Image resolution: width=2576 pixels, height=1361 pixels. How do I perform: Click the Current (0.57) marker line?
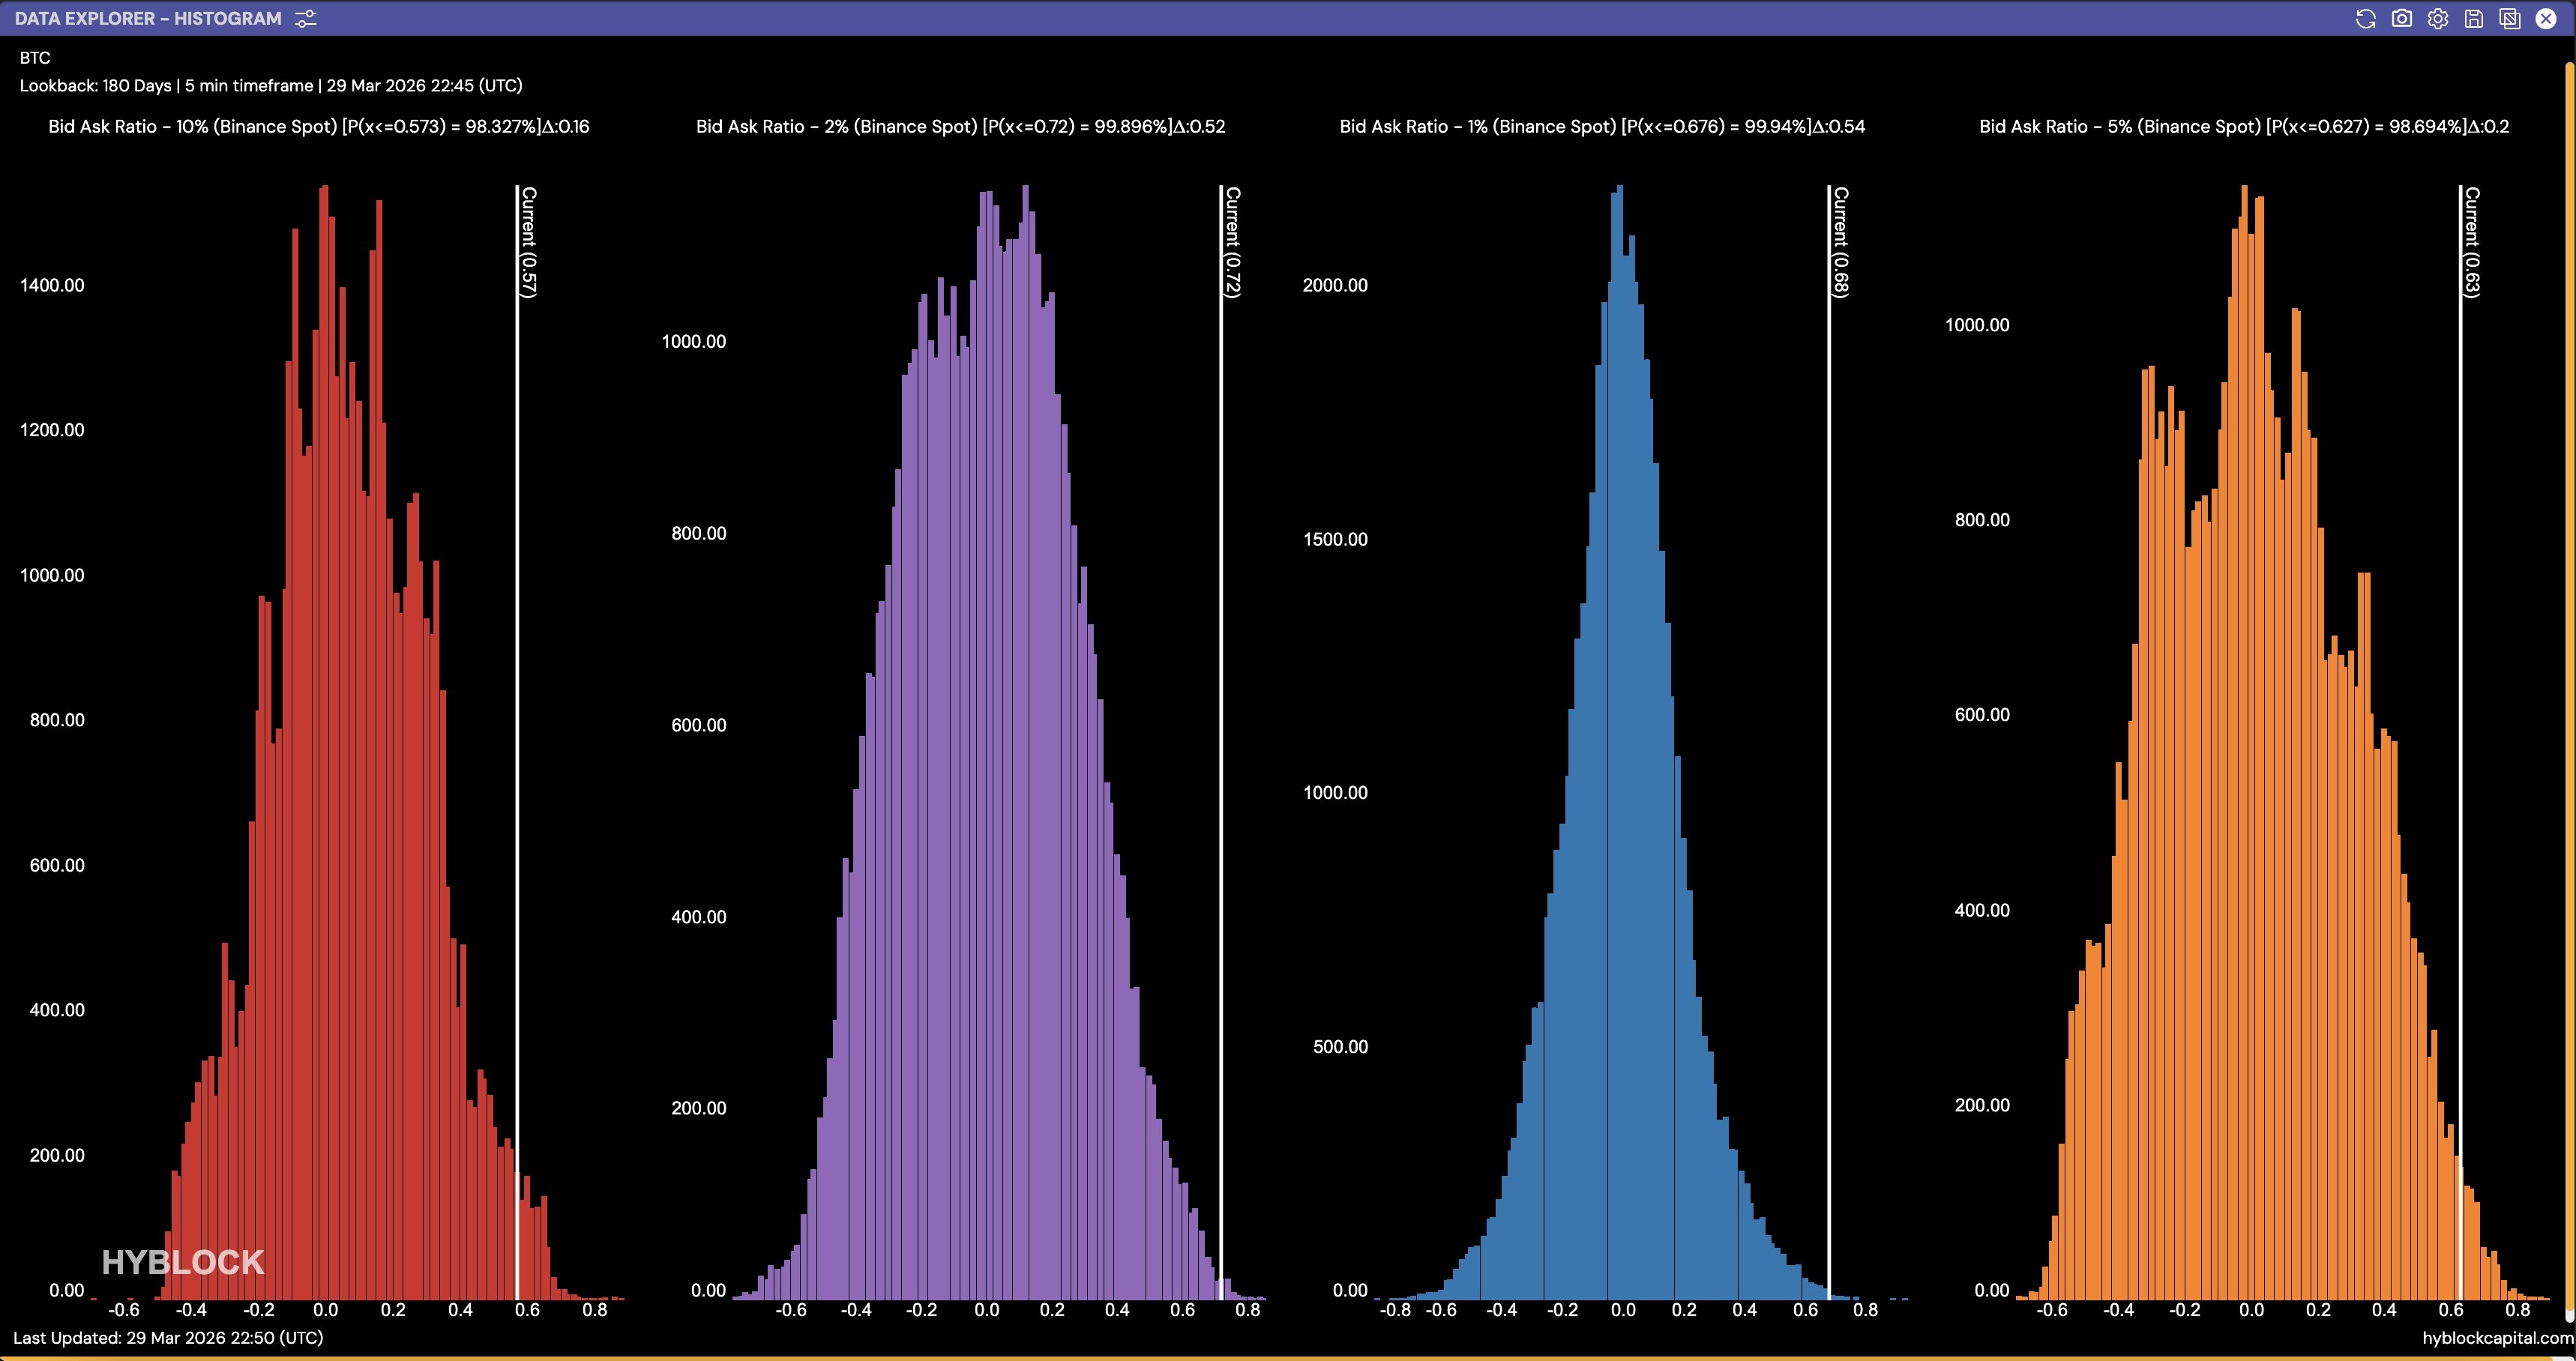[517, 700]
